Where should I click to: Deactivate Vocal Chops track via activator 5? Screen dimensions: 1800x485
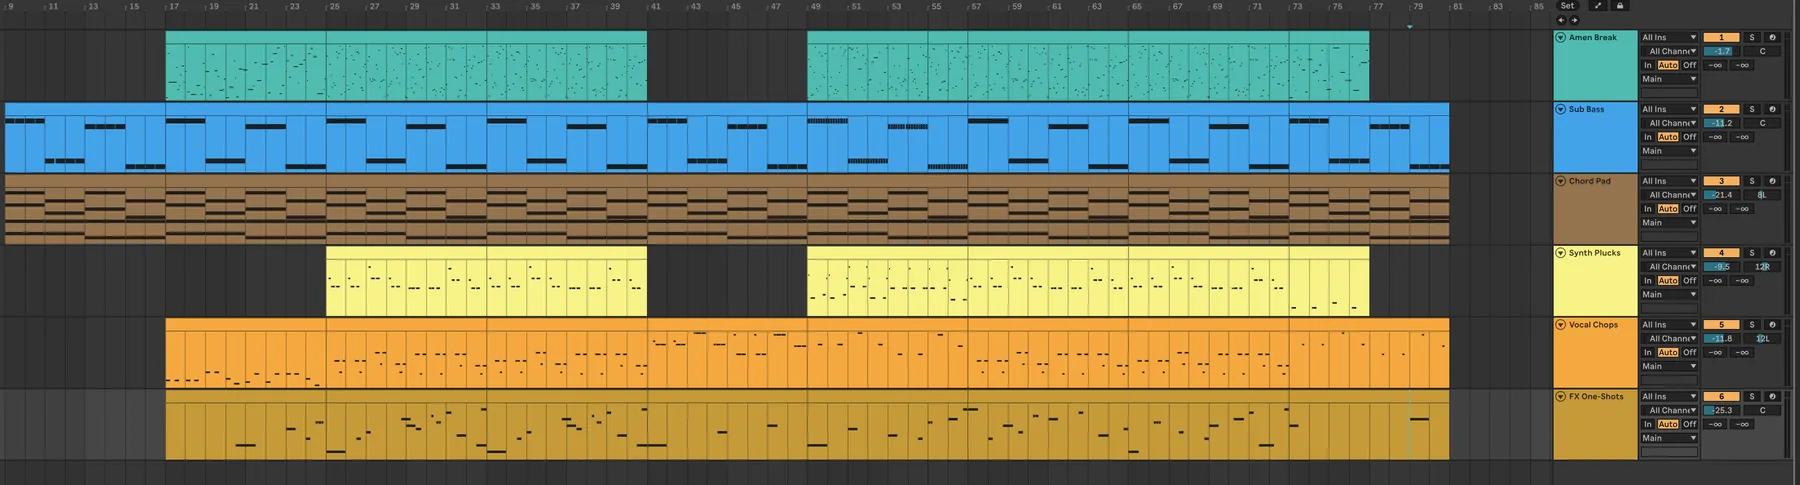click(1721, 325)
